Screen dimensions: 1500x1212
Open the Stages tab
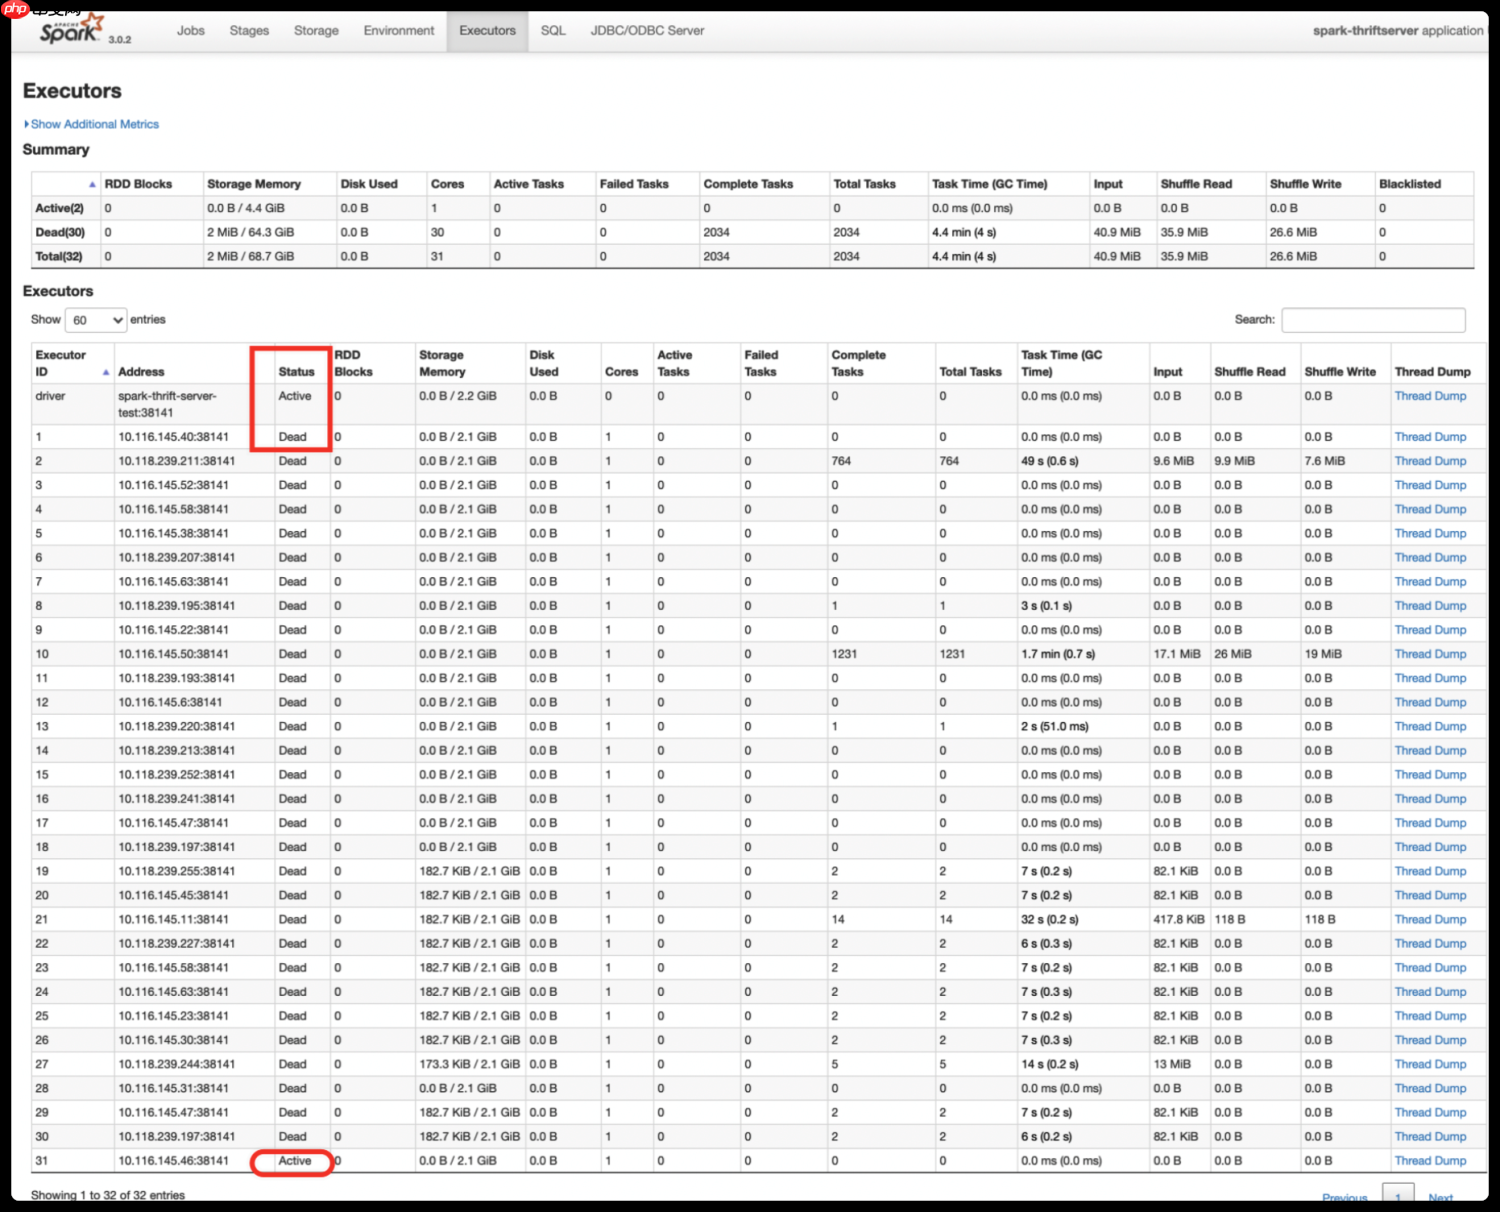[248, 30]
